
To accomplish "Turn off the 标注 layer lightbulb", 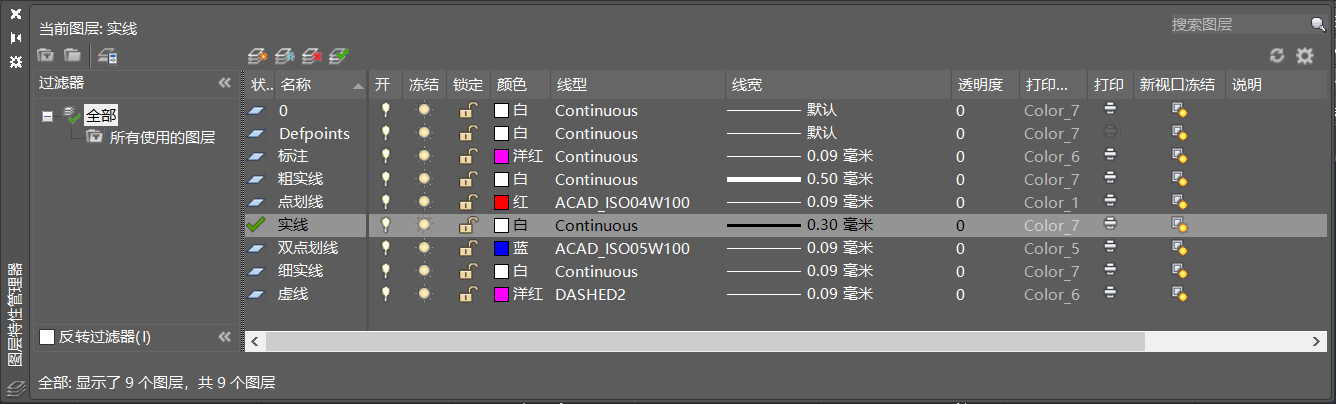I will tap(385, 157).
